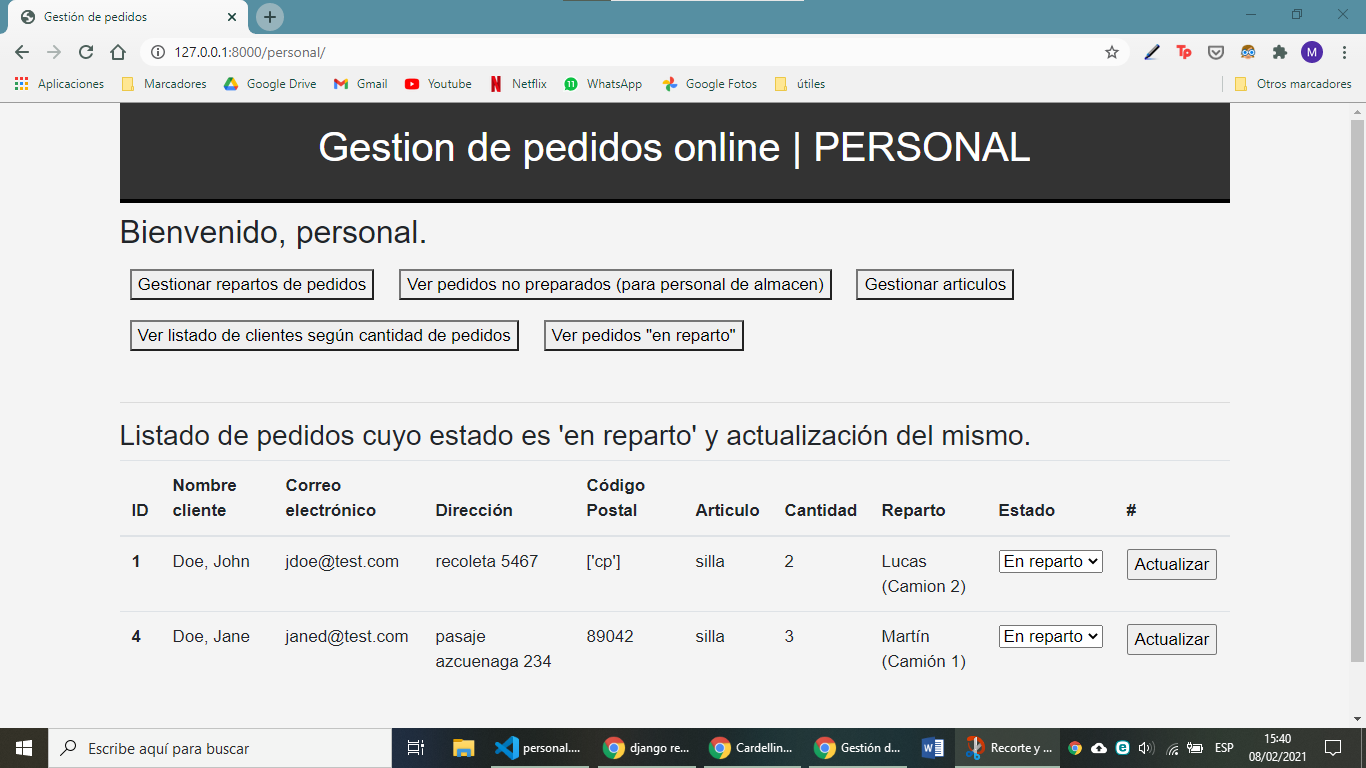This screenshot has width=1366, height=768.
Task: Click Ver listado de clientes button
Action: pos(324,335)
